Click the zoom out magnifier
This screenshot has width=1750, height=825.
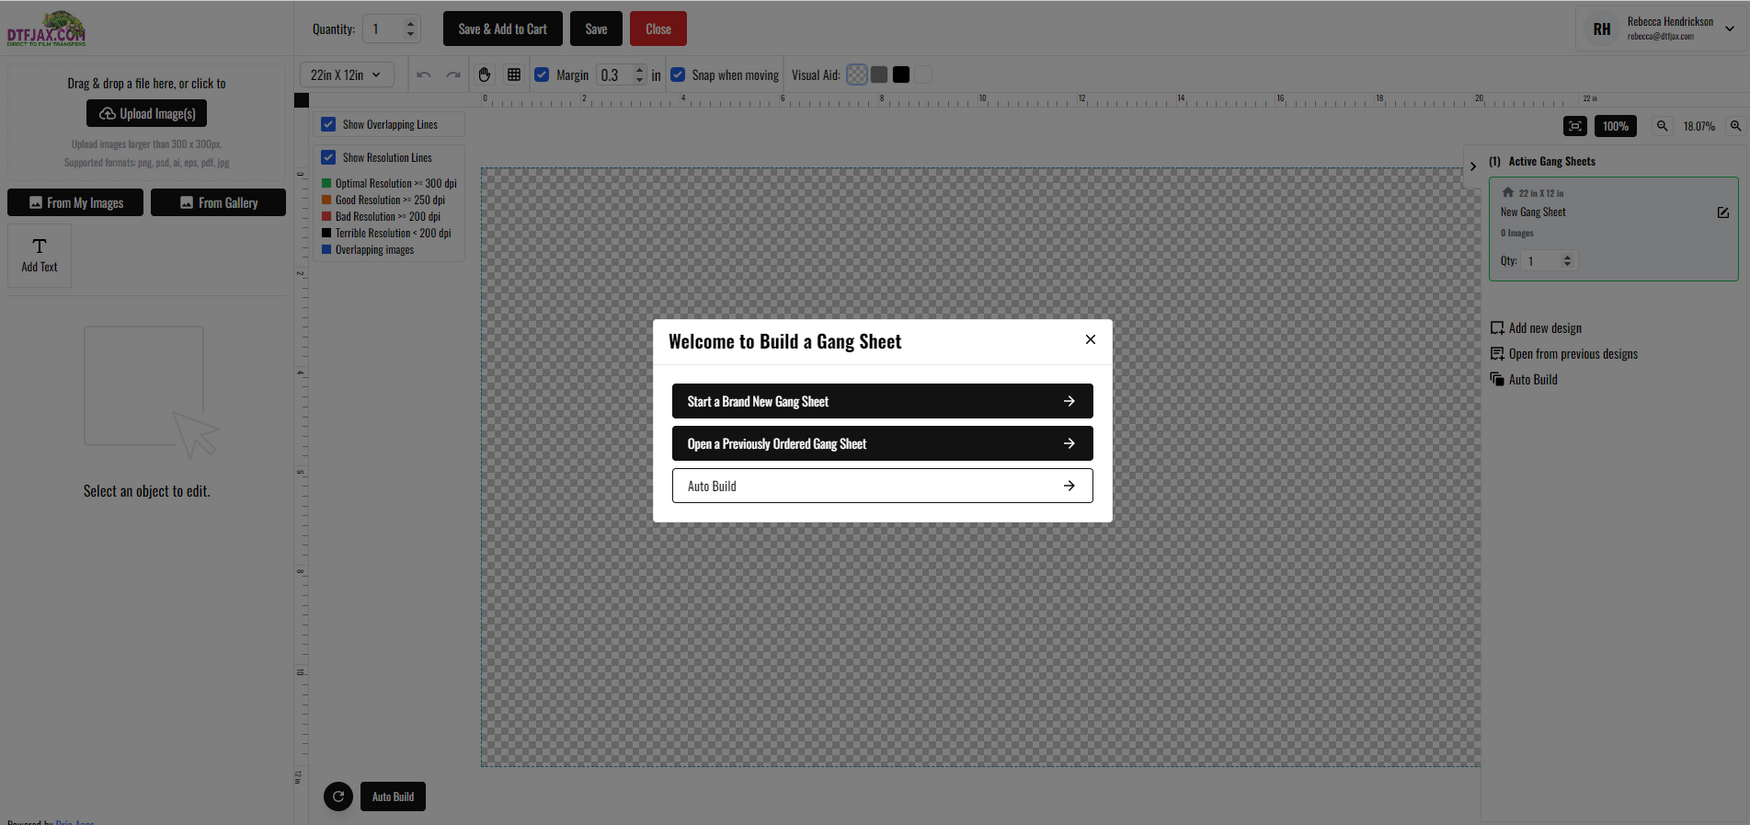[1662, 126]
